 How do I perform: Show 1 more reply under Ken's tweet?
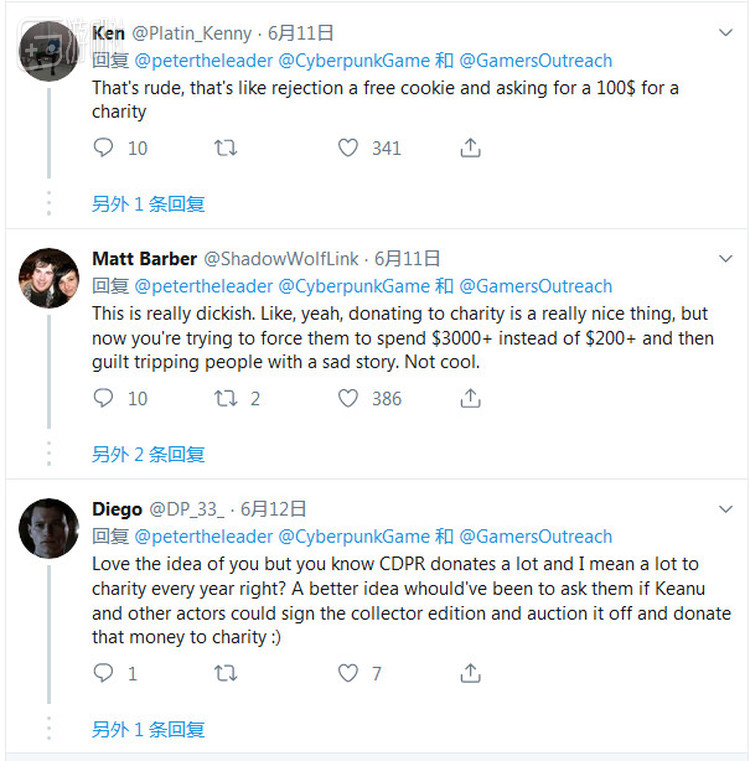click(x=148, y=204)
